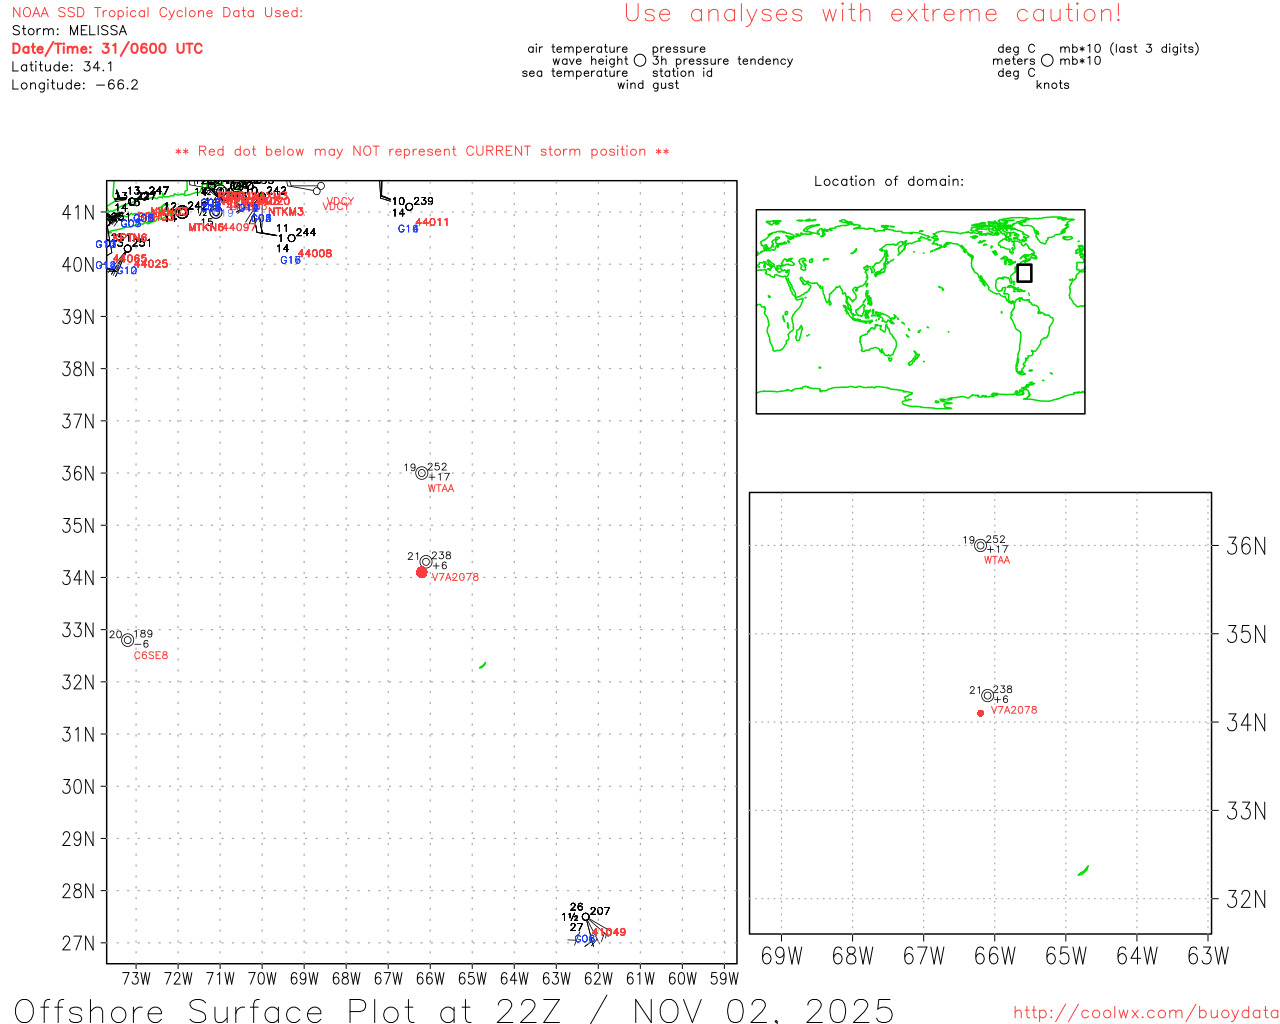Click the red storm dot in zoomed inset map
This screenshot has height=1024, width=1280.
tap(981, 713)
